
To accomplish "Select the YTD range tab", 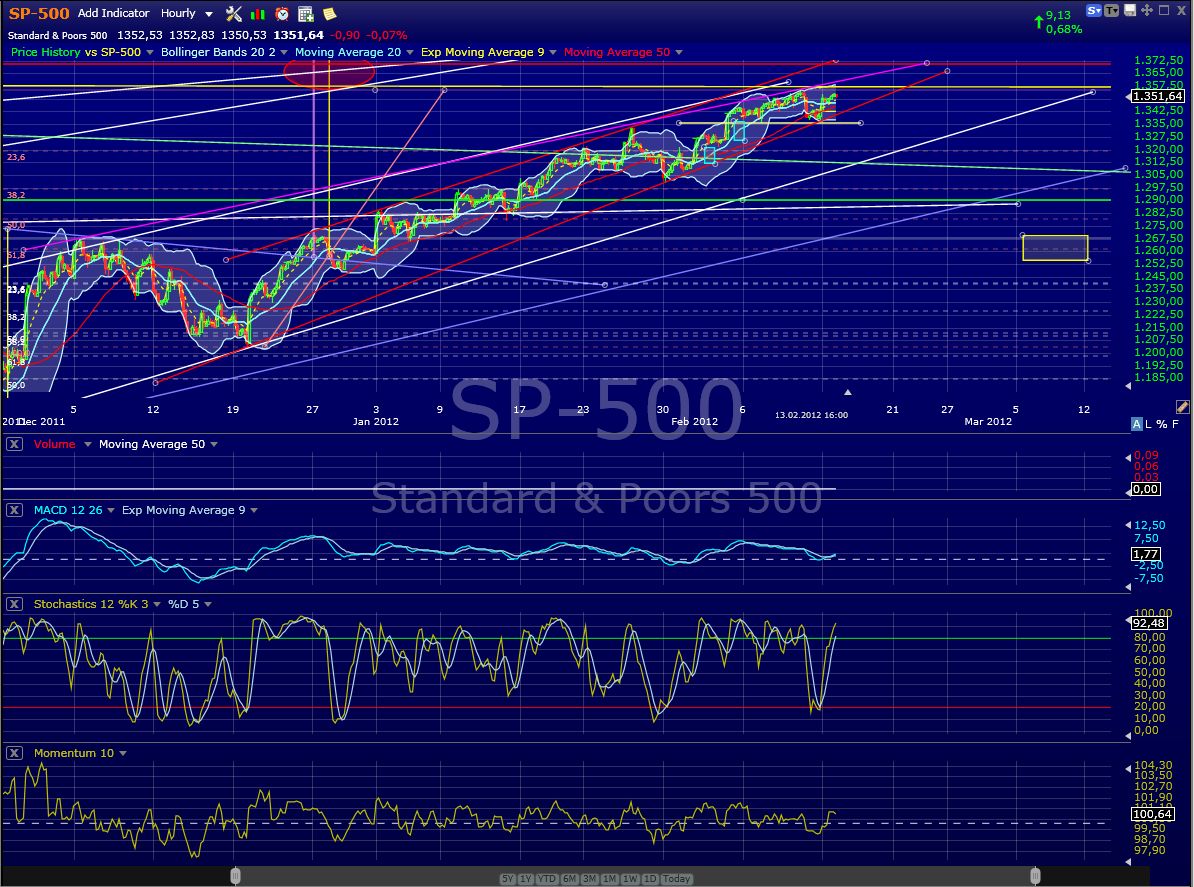I will tap(547, 879).
